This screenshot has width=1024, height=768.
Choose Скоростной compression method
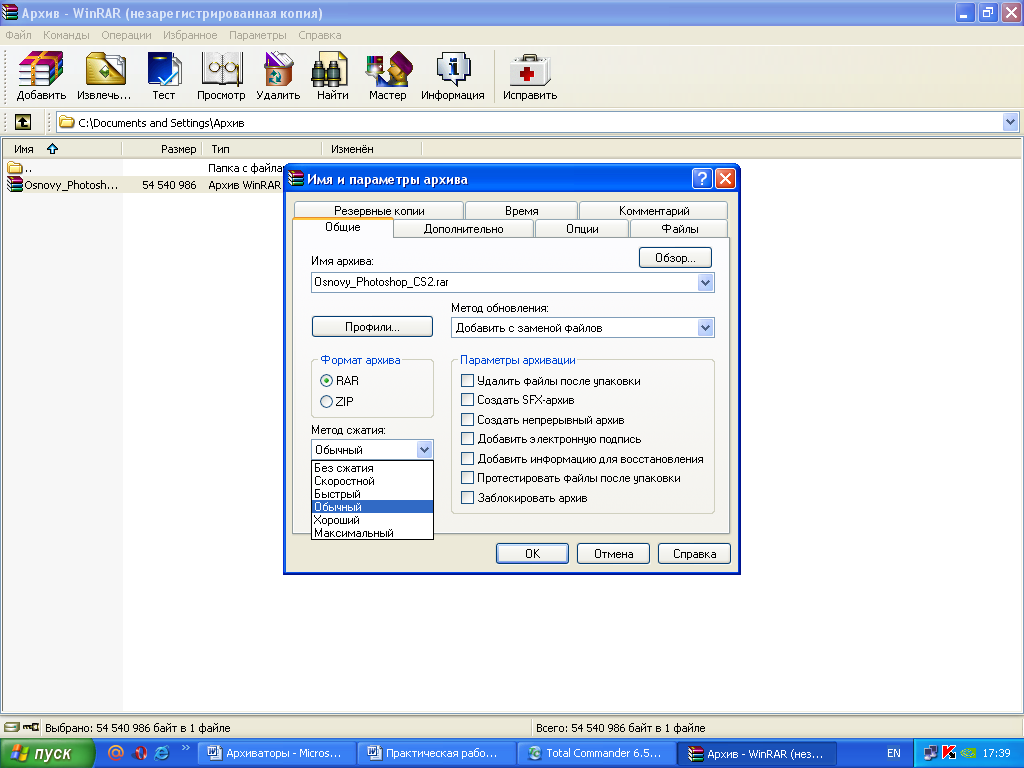pyautogui.click(x=372, y=481)
